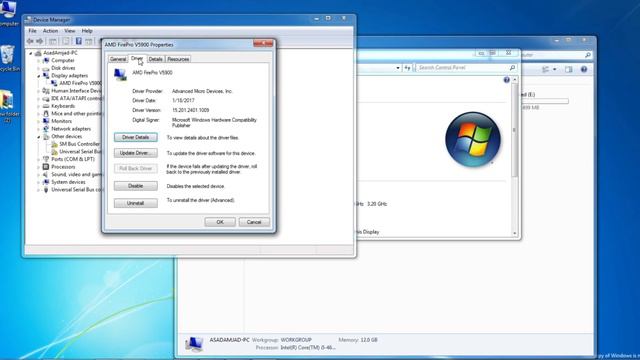Select the Driver tab
Viewport: 640px width, 360px height.
[x=137, y=58]
